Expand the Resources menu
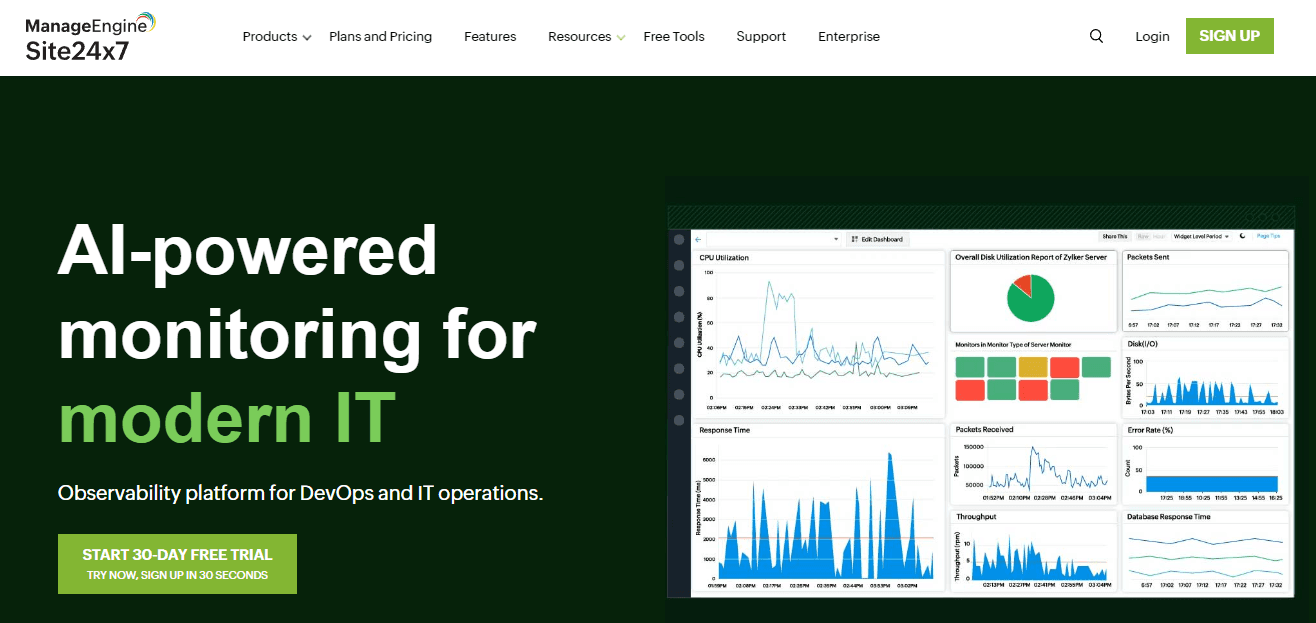Screen dimensions: 1316x623 587,36
